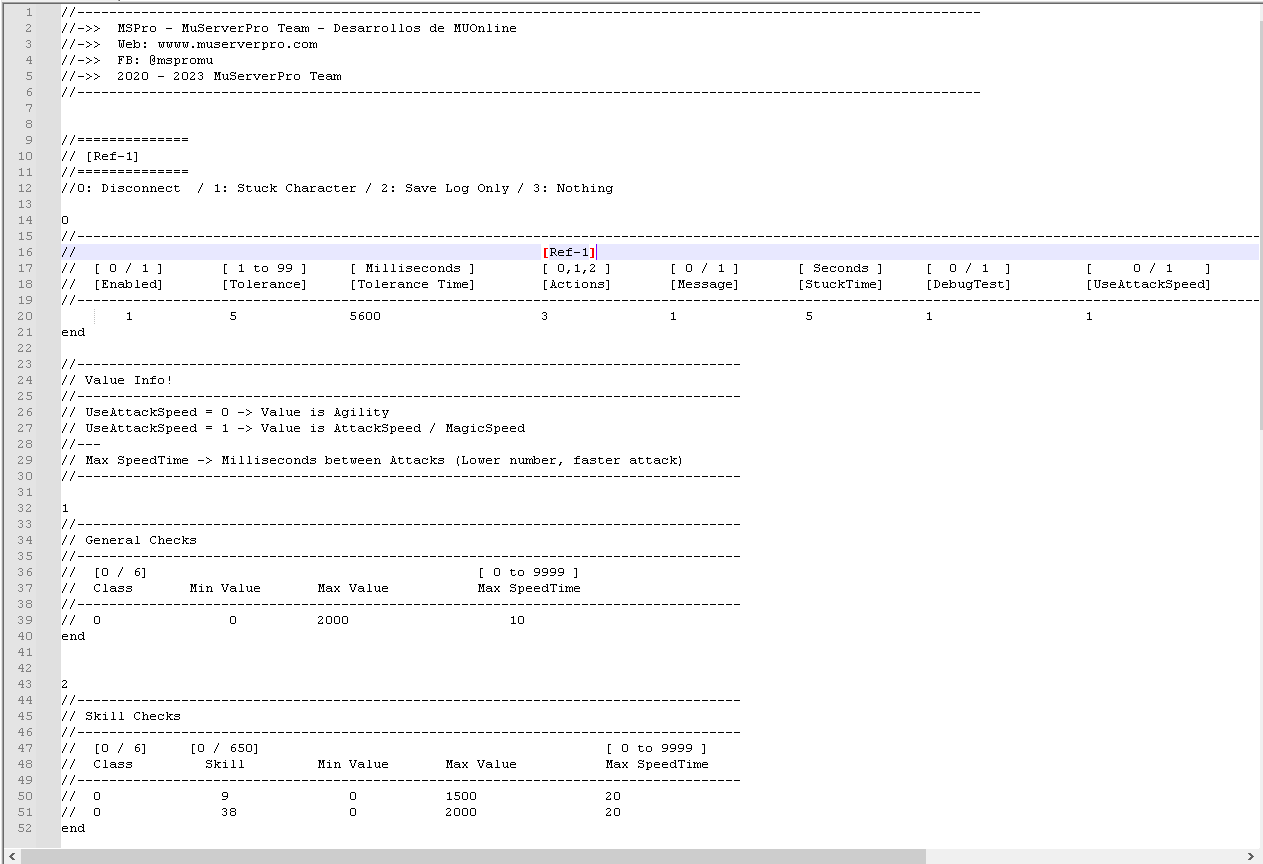Viewport: 1263px width, 864px height.
Task: Click the "// Skill Checks" comment line
Action: [122, 716]
